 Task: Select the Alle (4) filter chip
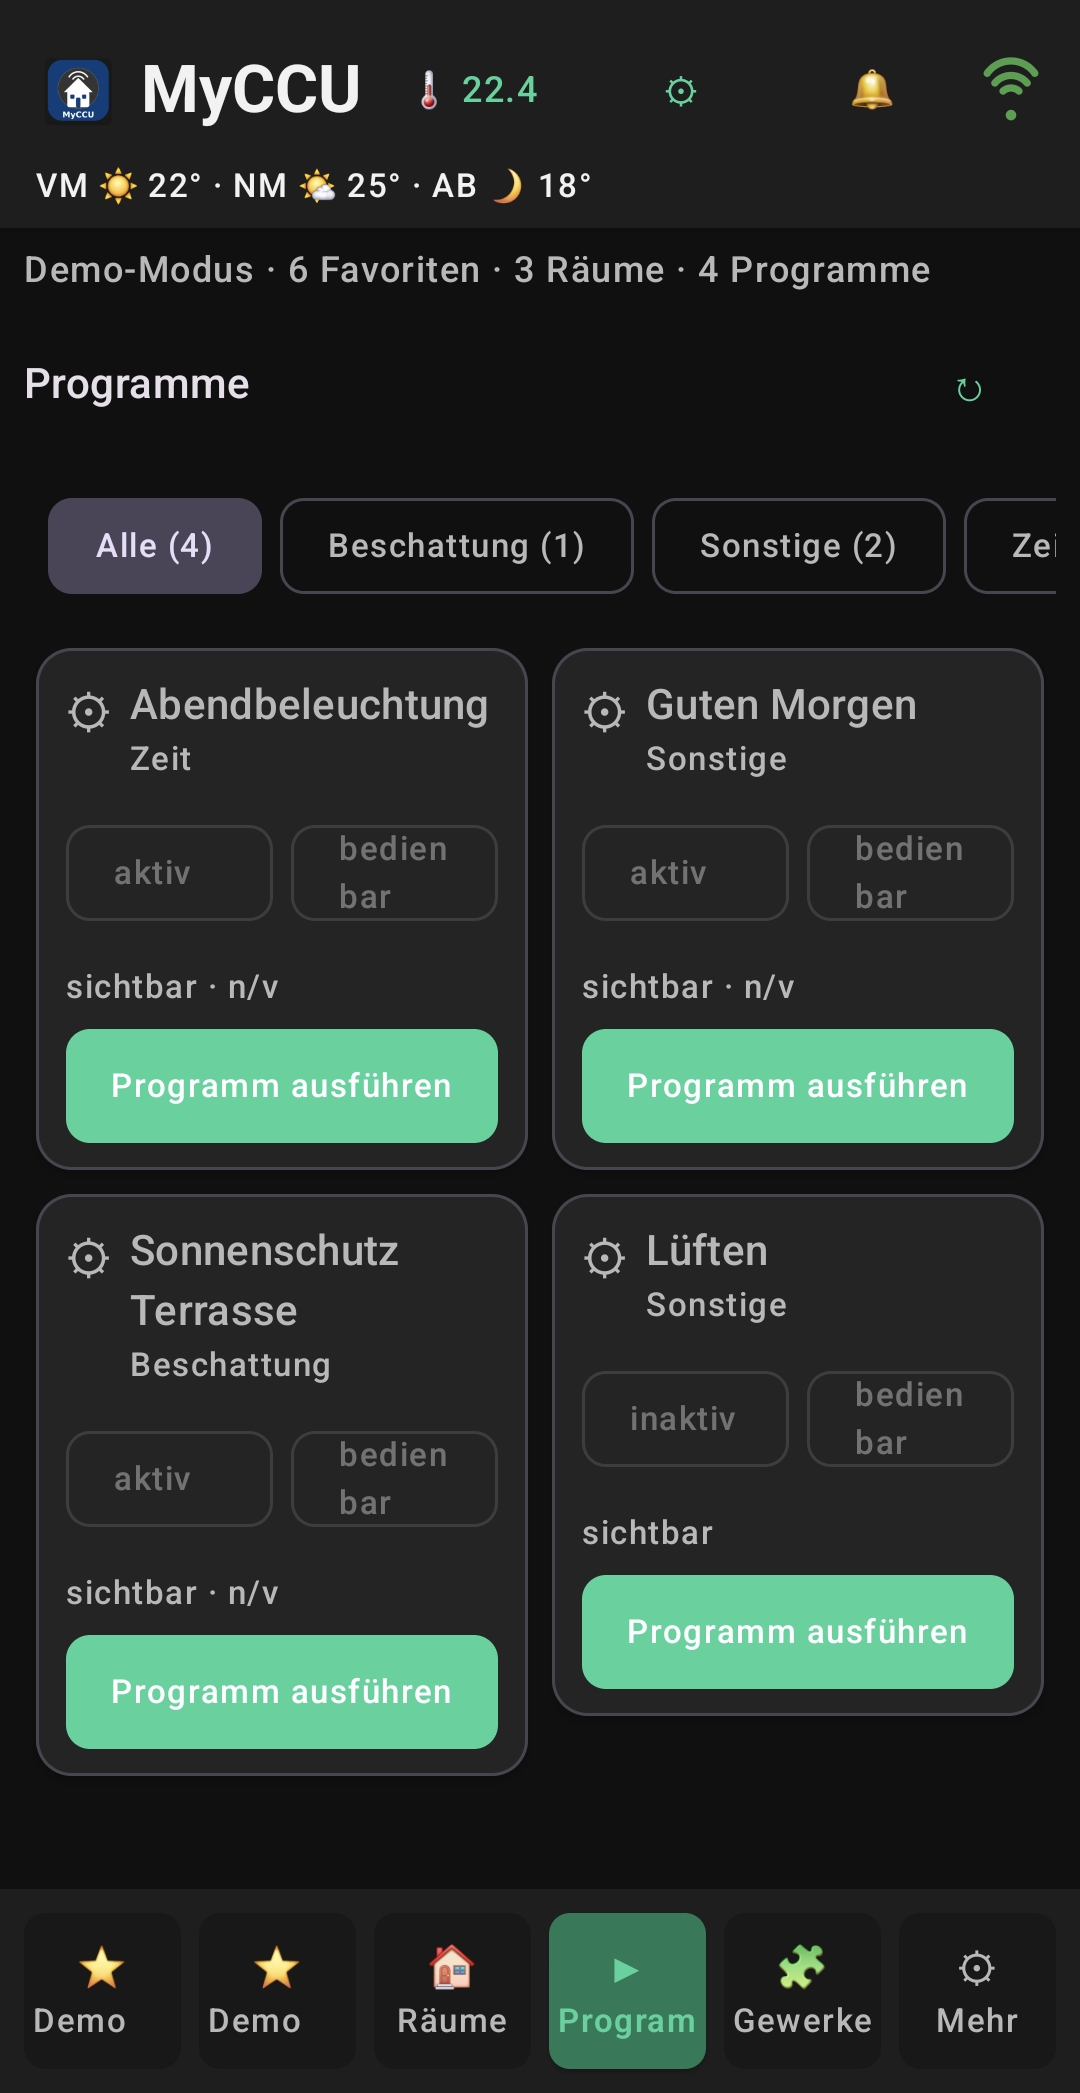pyautogui.click(x=155, y=546)
